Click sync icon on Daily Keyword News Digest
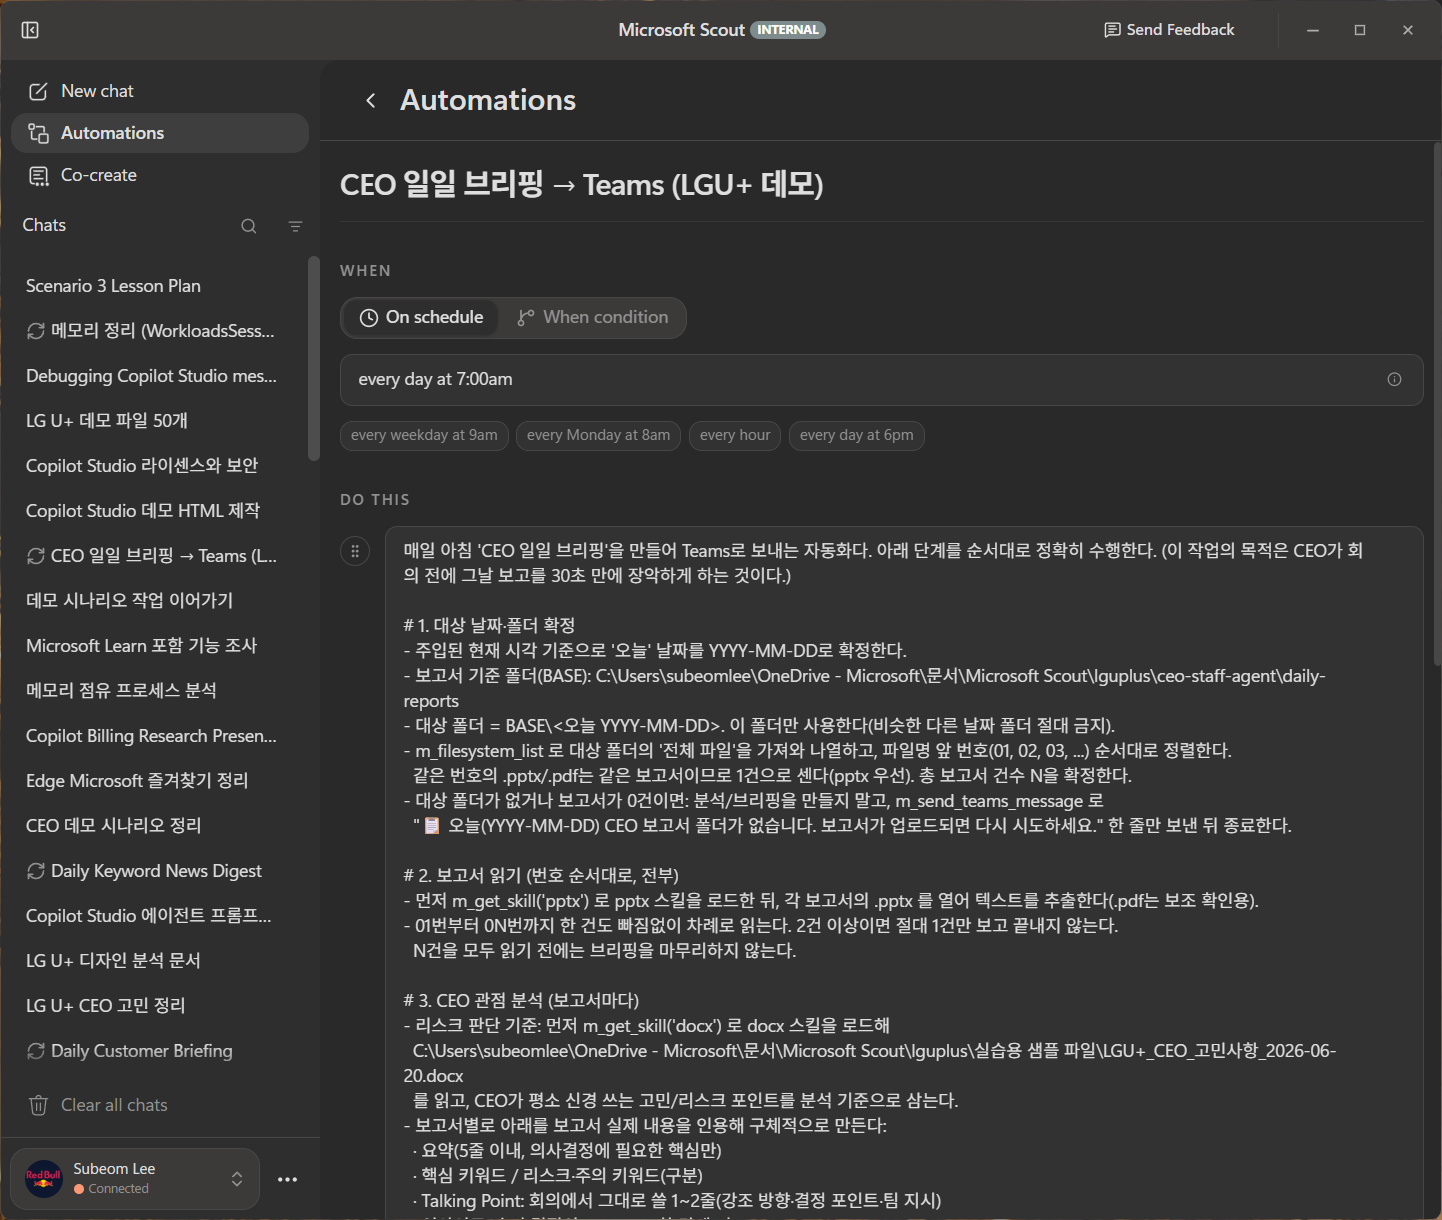The image size is (1442, 1220). coord(36,871)
